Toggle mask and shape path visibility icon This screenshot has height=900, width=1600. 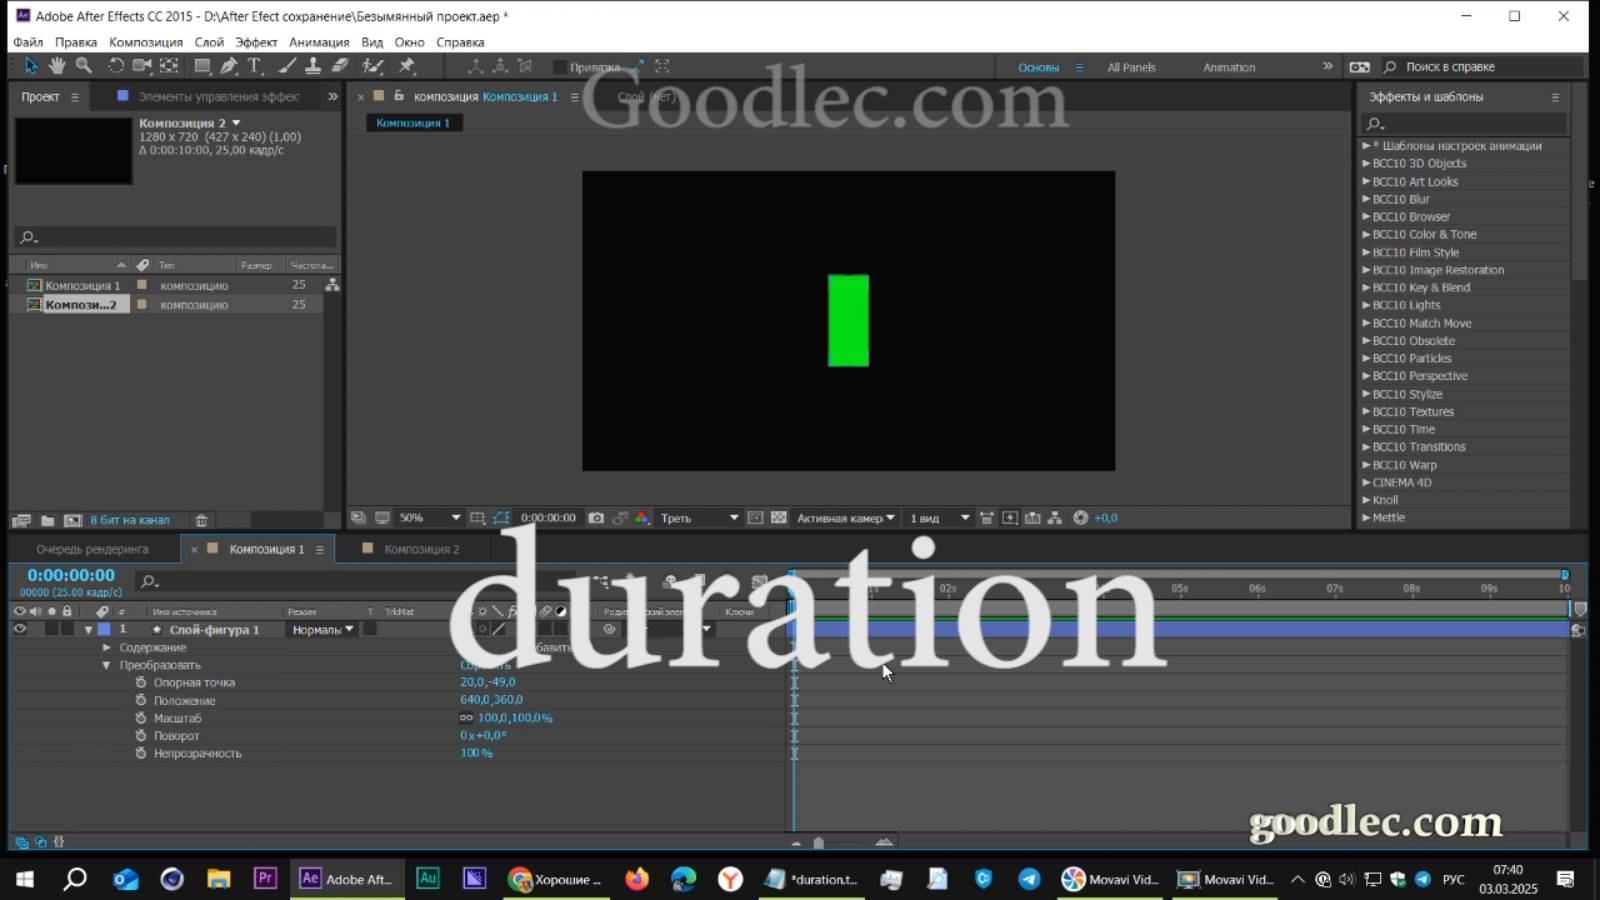click(501, 518)
